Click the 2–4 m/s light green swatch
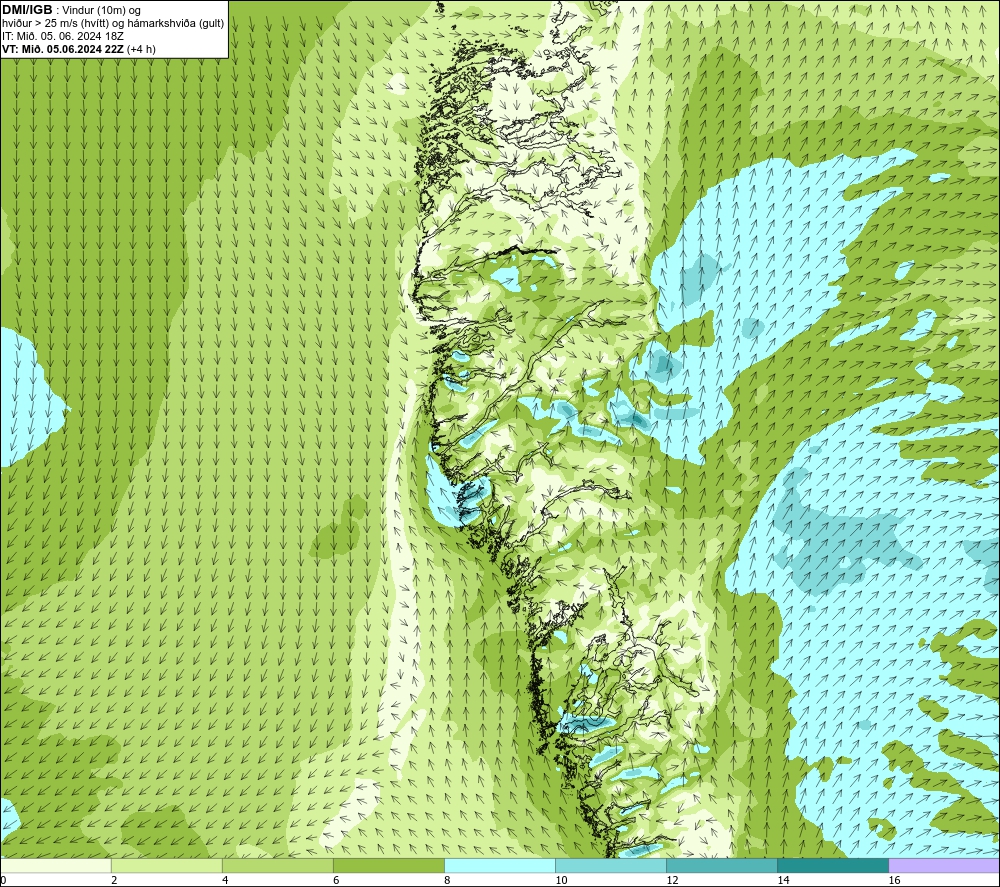The height and width of the screenshot is (887, 1000). coord(167,865)
